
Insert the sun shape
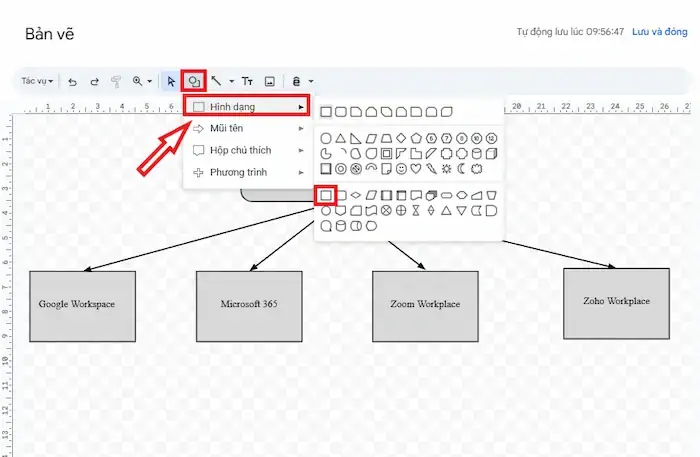(446, 169)
